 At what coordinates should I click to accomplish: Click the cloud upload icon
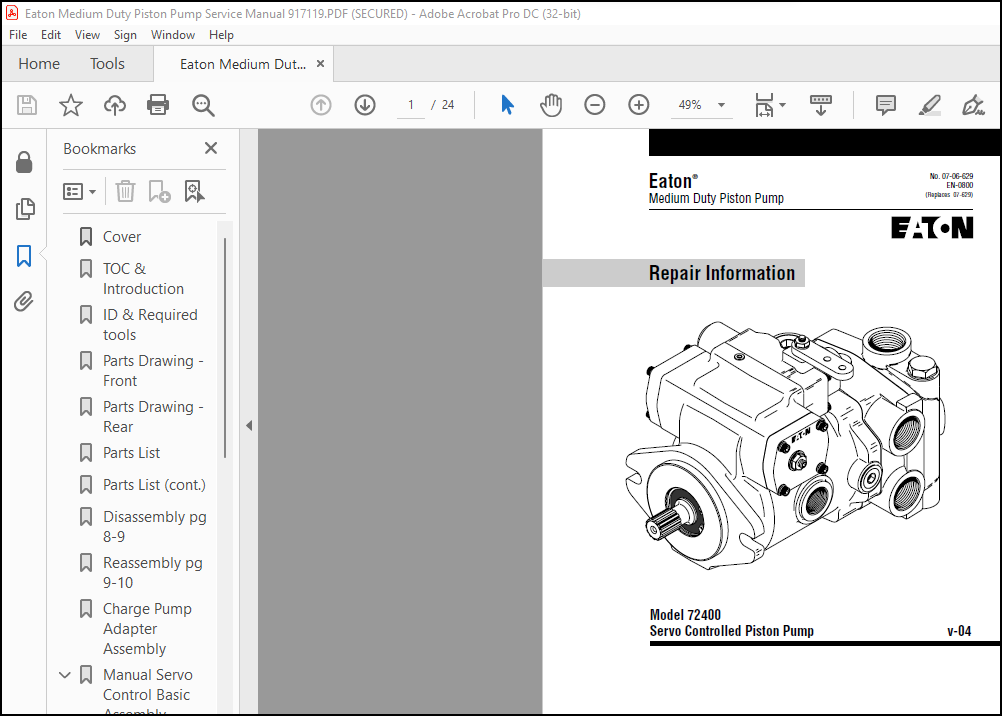(114, 105)
